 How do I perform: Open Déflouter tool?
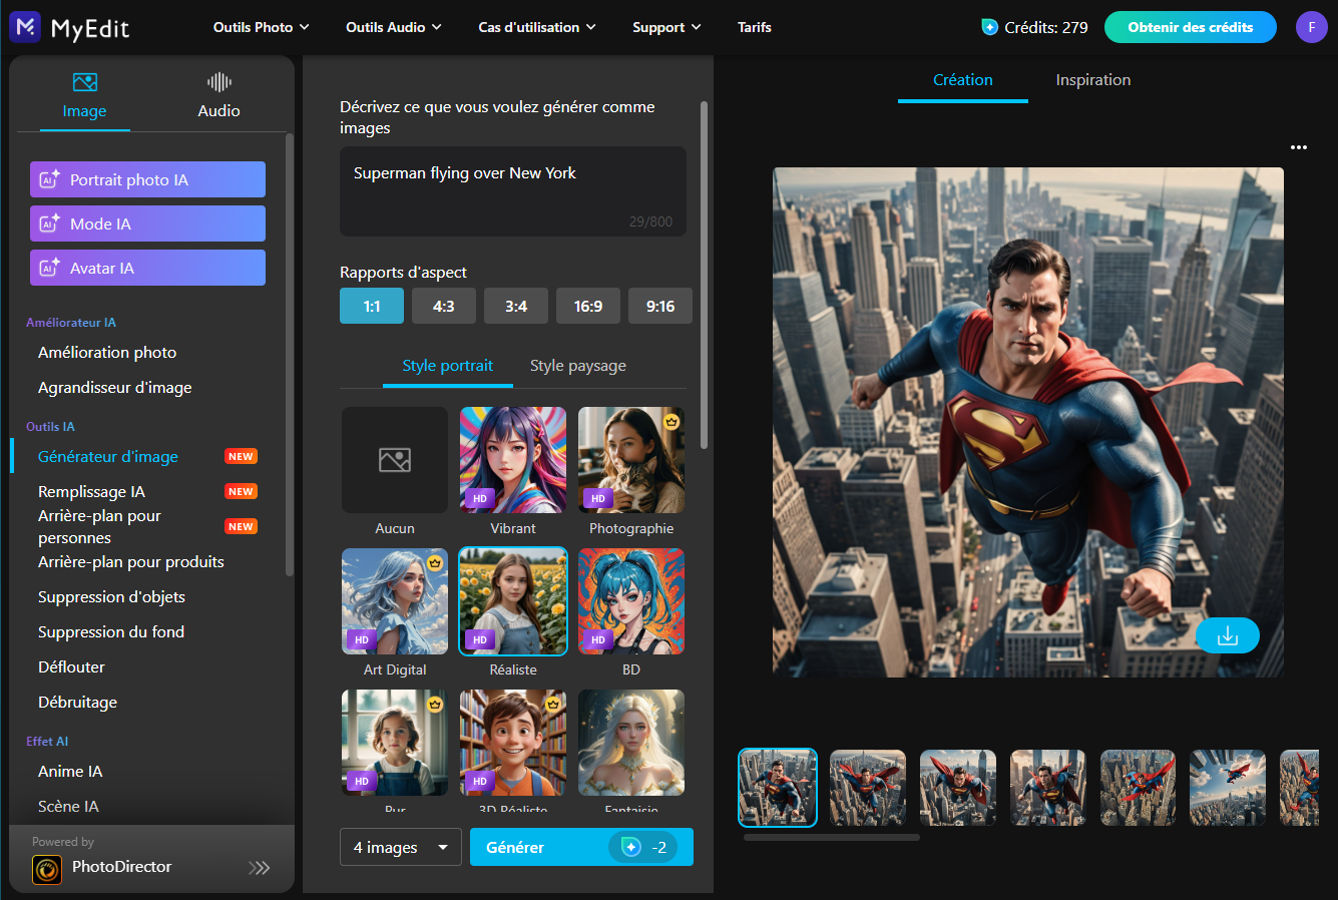(71, 667)
